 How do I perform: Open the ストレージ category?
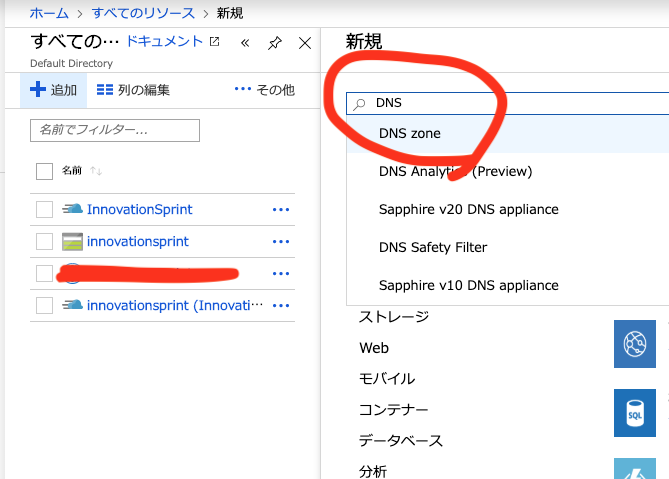coord(394,317)
